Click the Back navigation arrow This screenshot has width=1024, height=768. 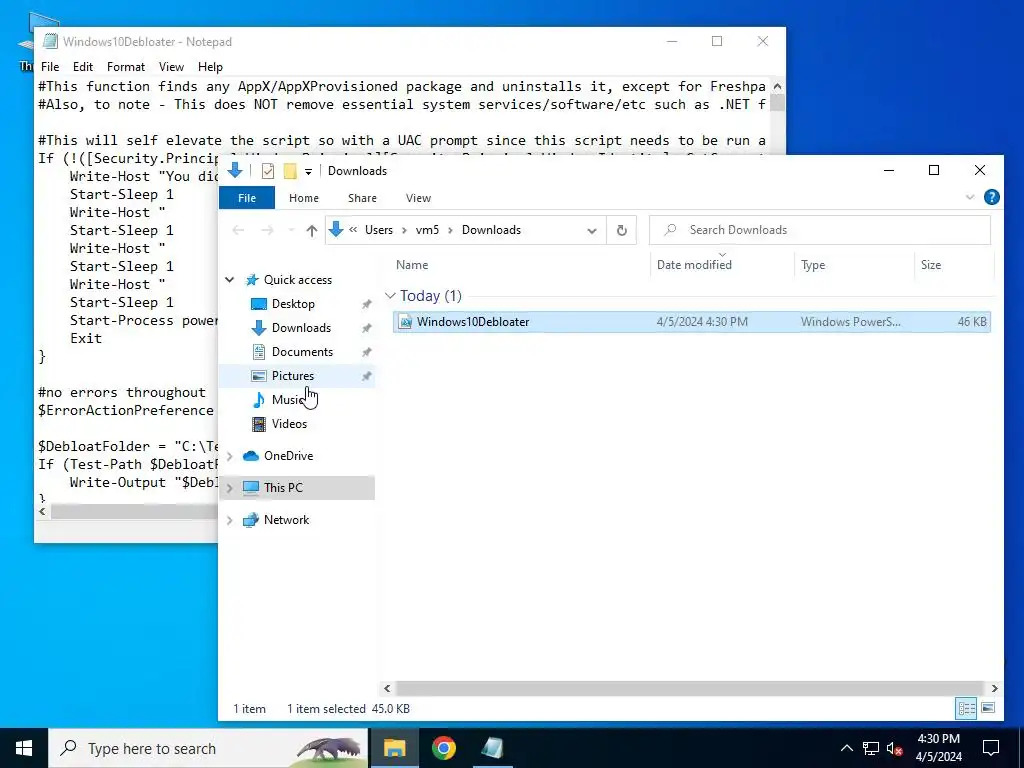click(238, 230)
